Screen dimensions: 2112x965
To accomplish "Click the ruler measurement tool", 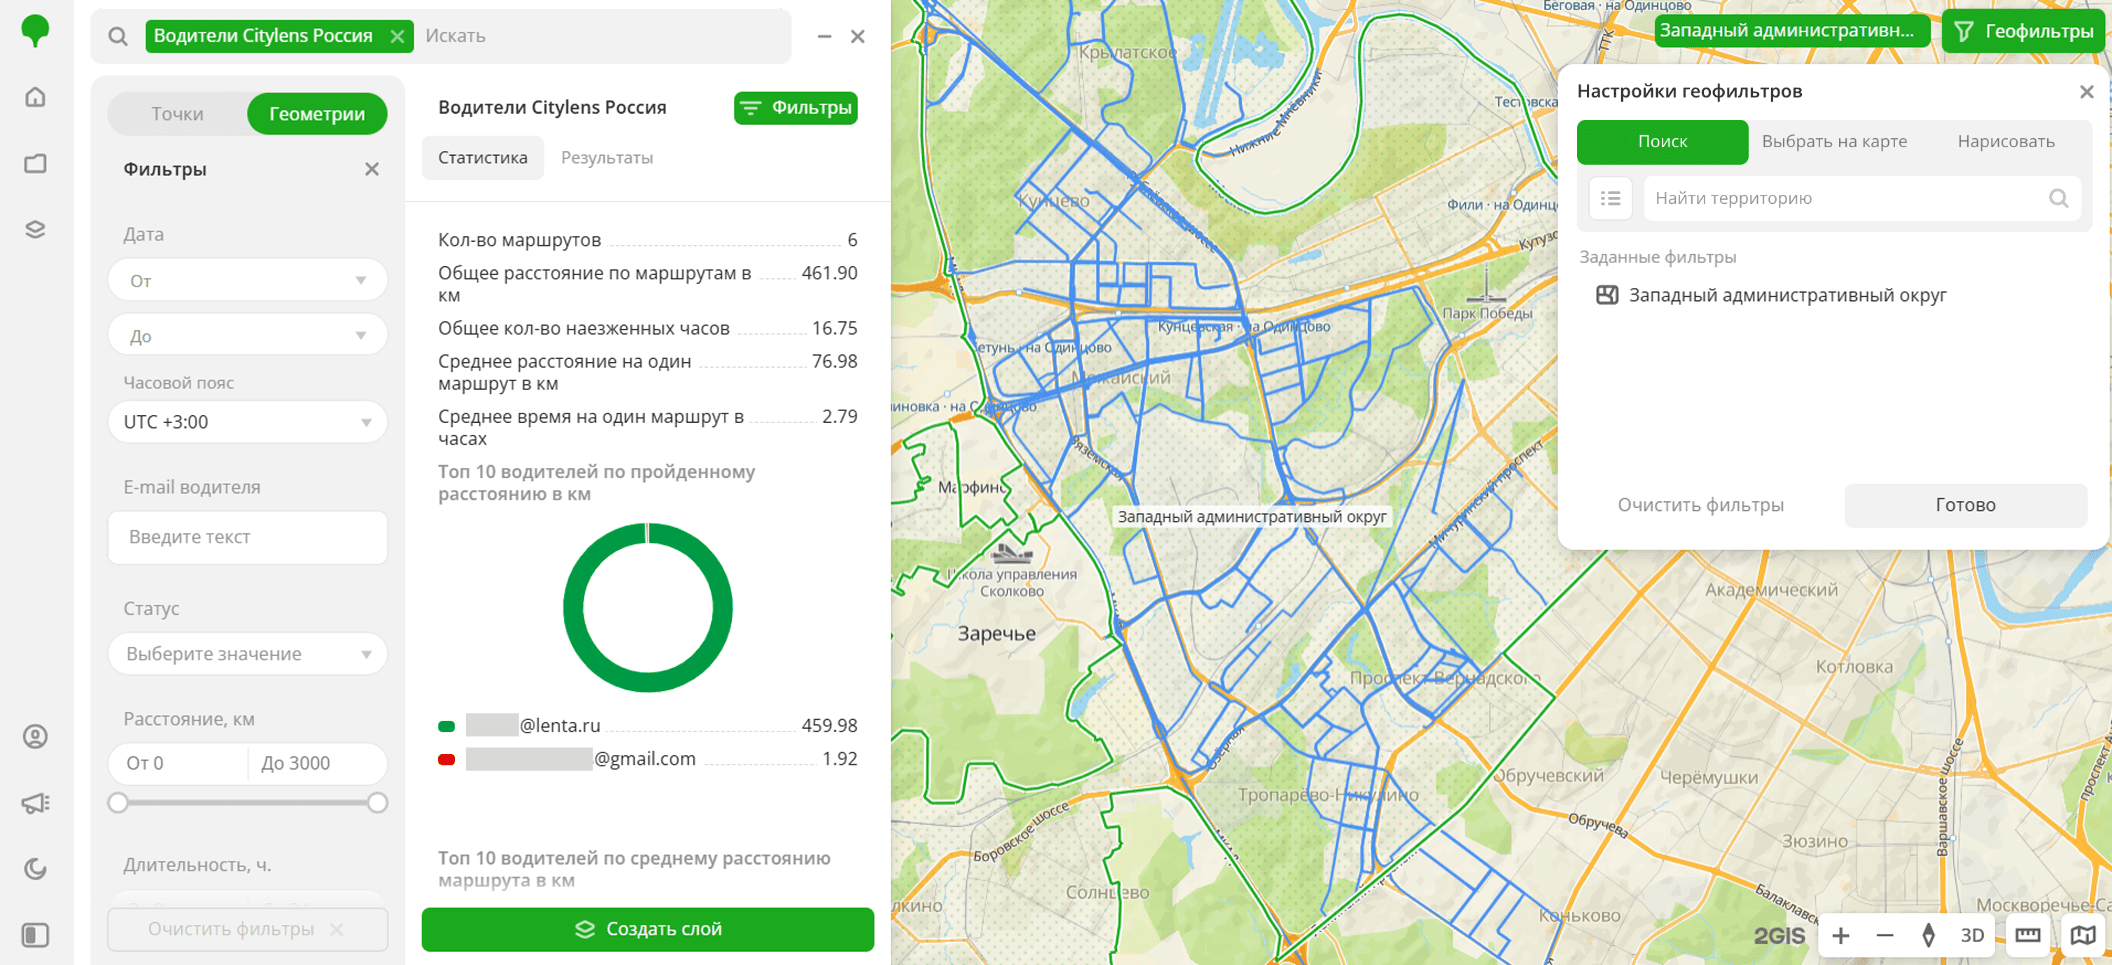I will [x=2027, y=935].
